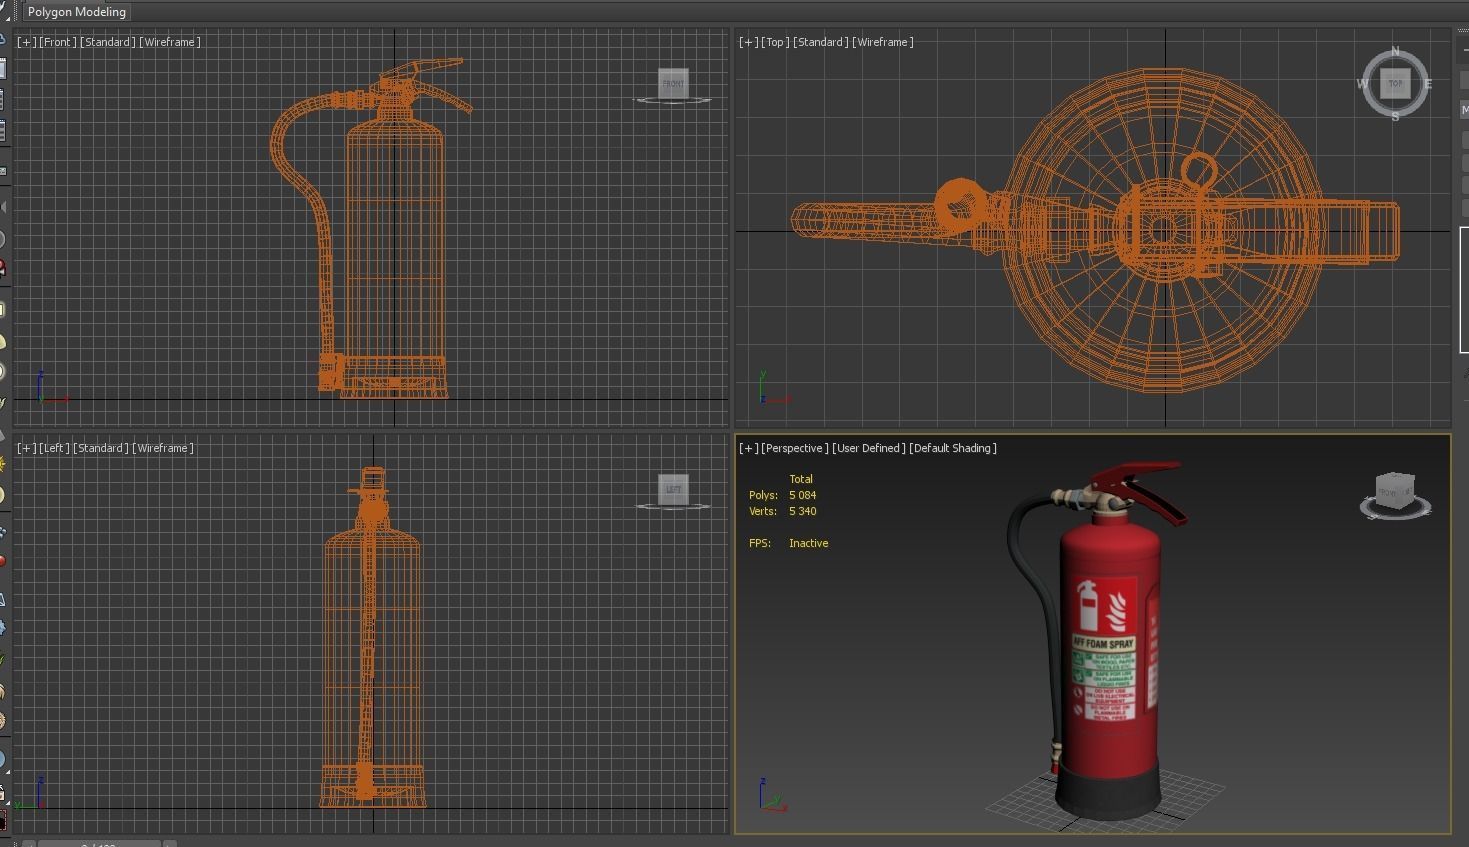Click the TOP face of the ViewCube
The height and width of the screenshot is (847, 1469).
click(x=1395, y=84)
